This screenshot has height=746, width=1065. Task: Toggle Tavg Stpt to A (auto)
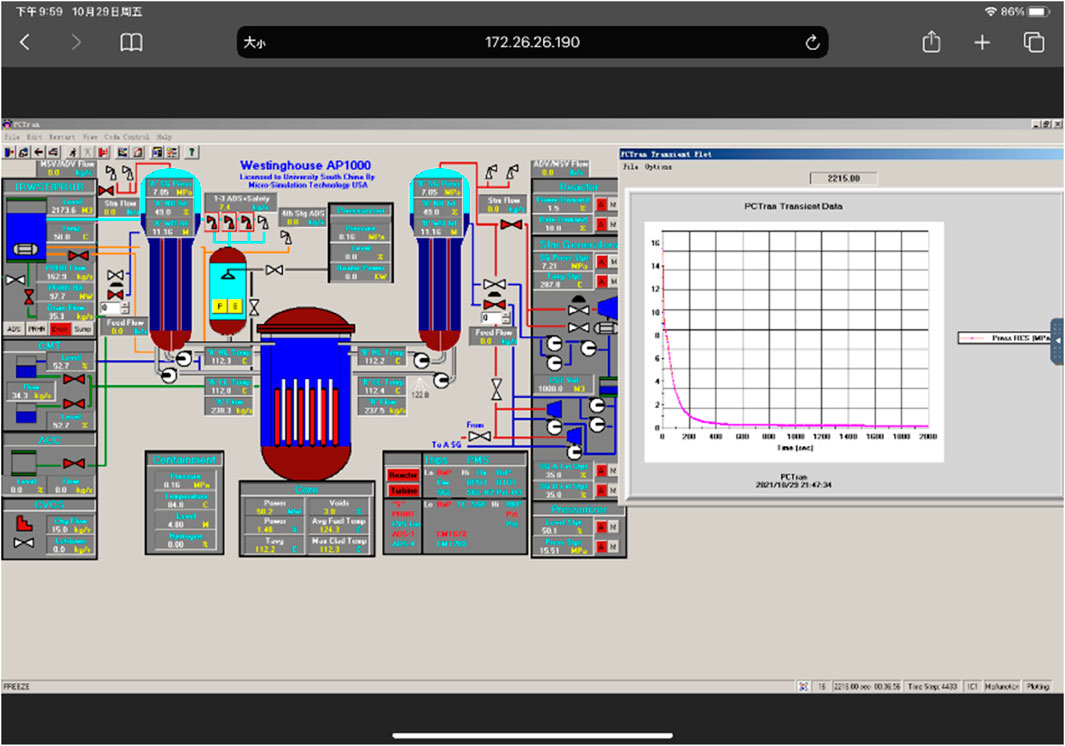coord(602,281)
